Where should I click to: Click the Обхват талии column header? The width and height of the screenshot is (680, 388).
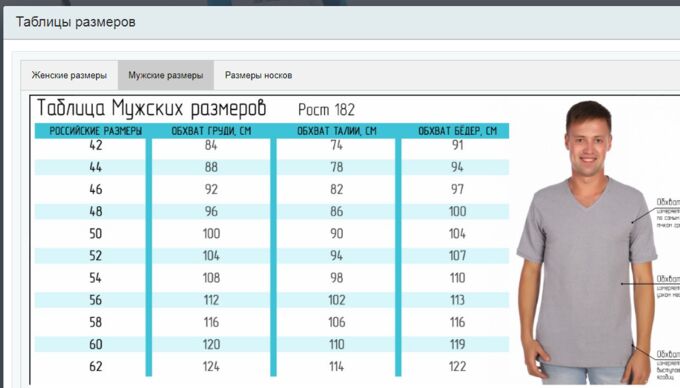[337, 131]
